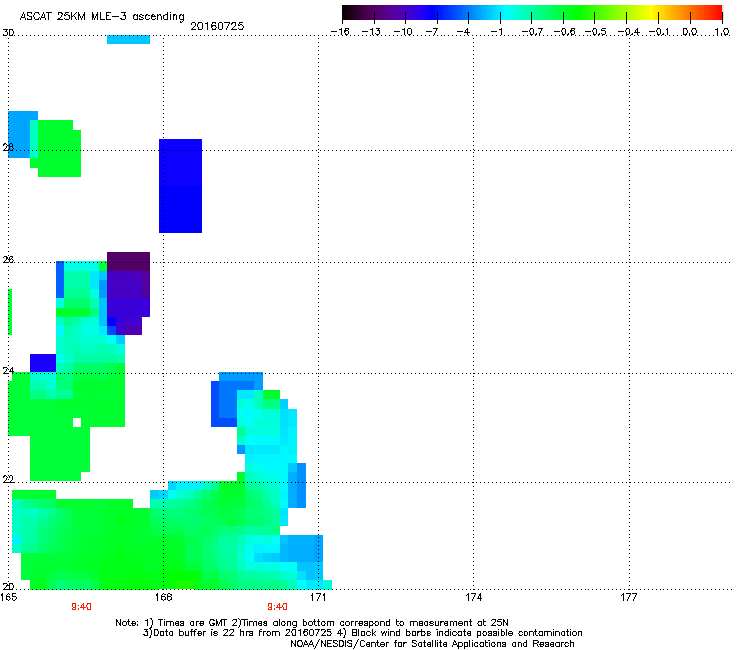Click the note line 'Data buffer is 22 hrs'
This screenshot has width=740, height=650.
tap(362, 633)
